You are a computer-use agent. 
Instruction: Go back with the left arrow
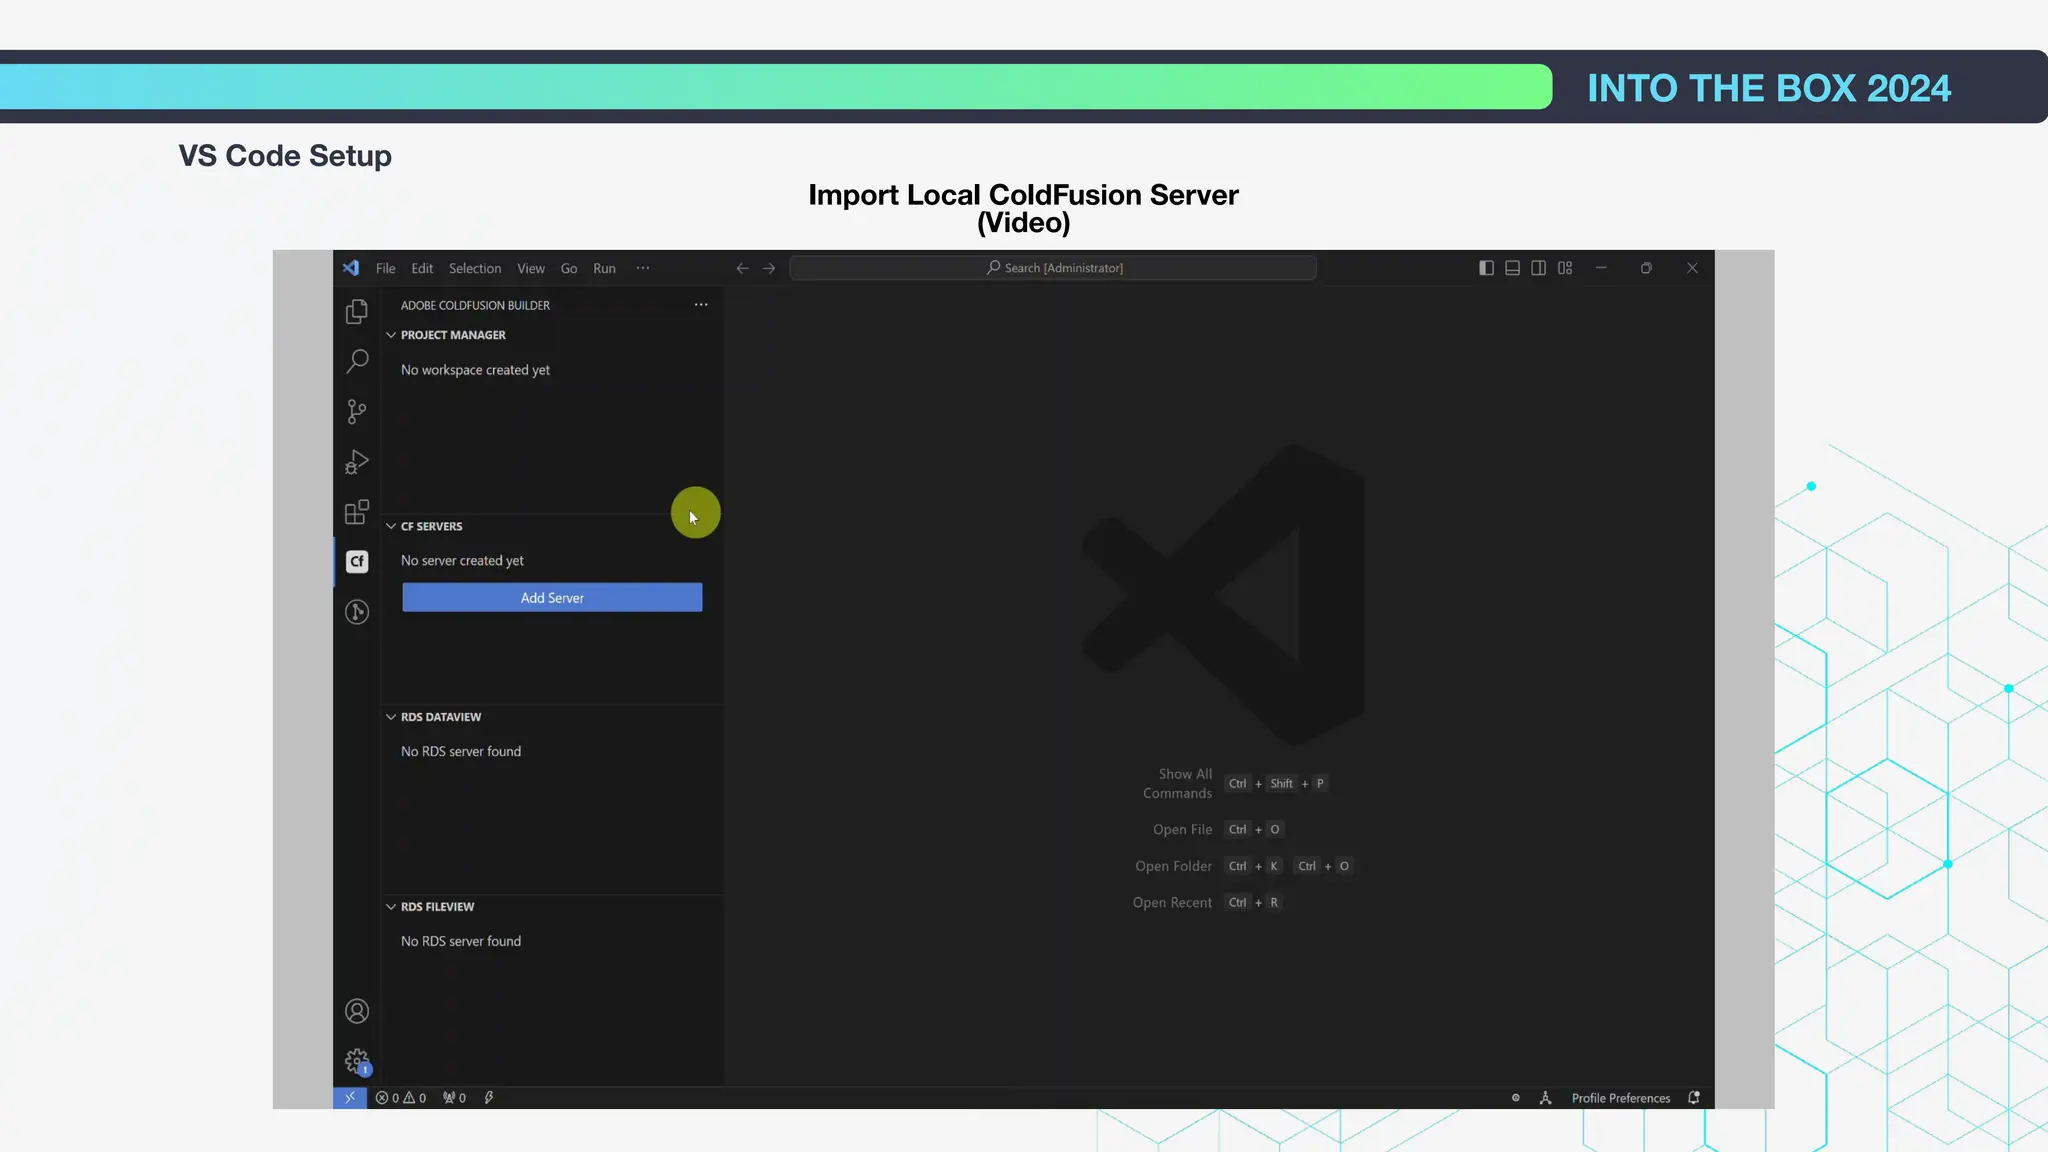(742, 268)
